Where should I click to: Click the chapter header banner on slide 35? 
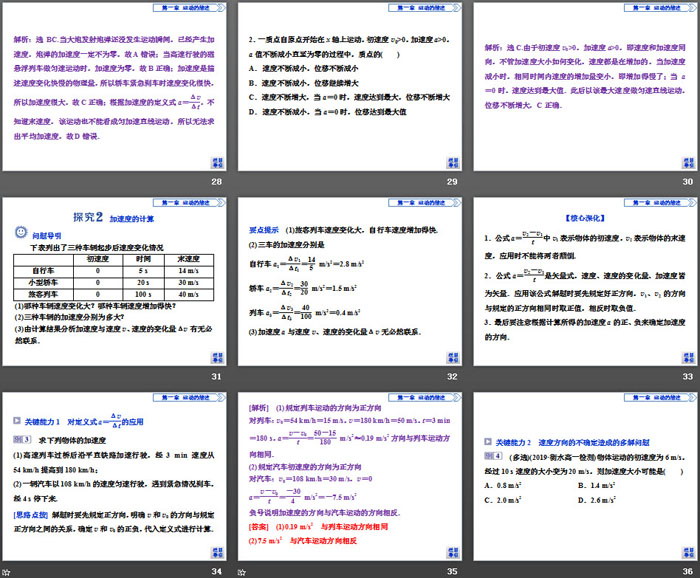[x=425, y=397]
